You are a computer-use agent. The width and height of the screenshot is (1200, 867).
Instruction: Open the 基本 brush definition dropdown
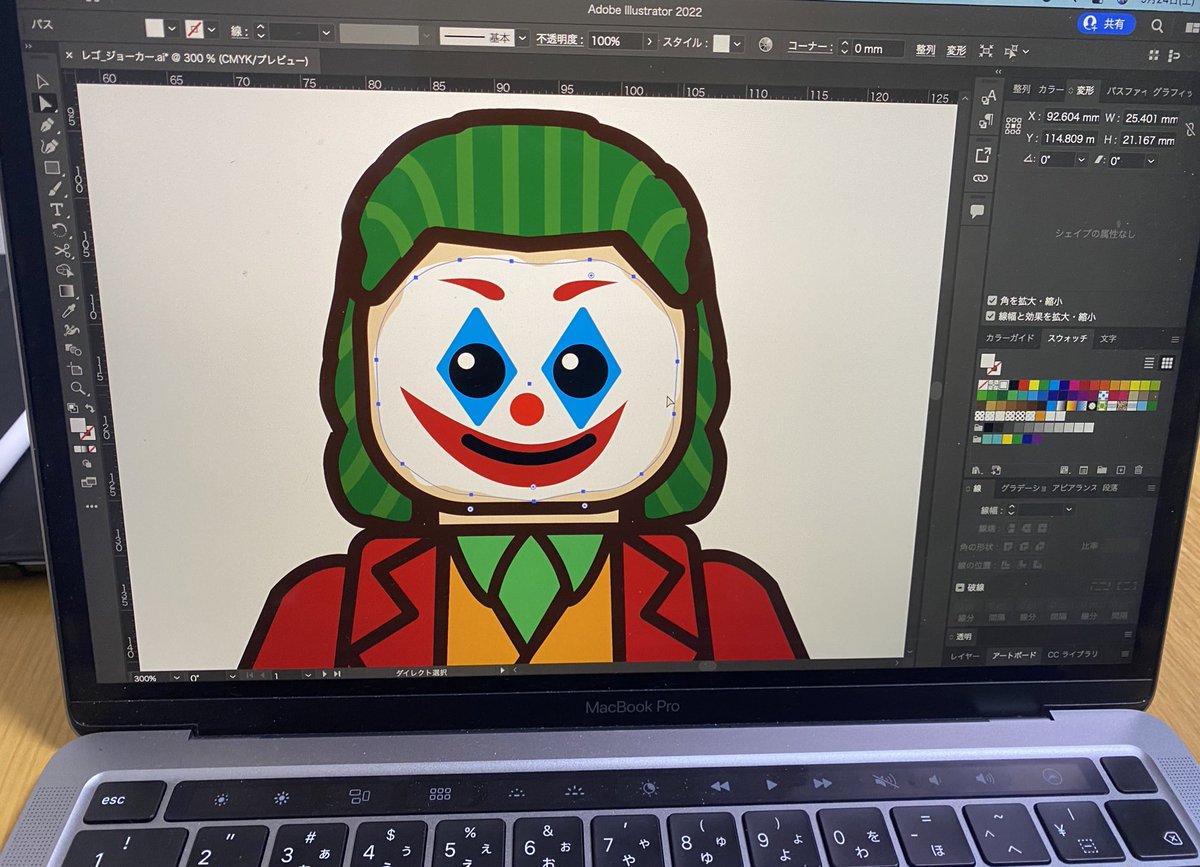pyautogui.click(x=522, y=38)
